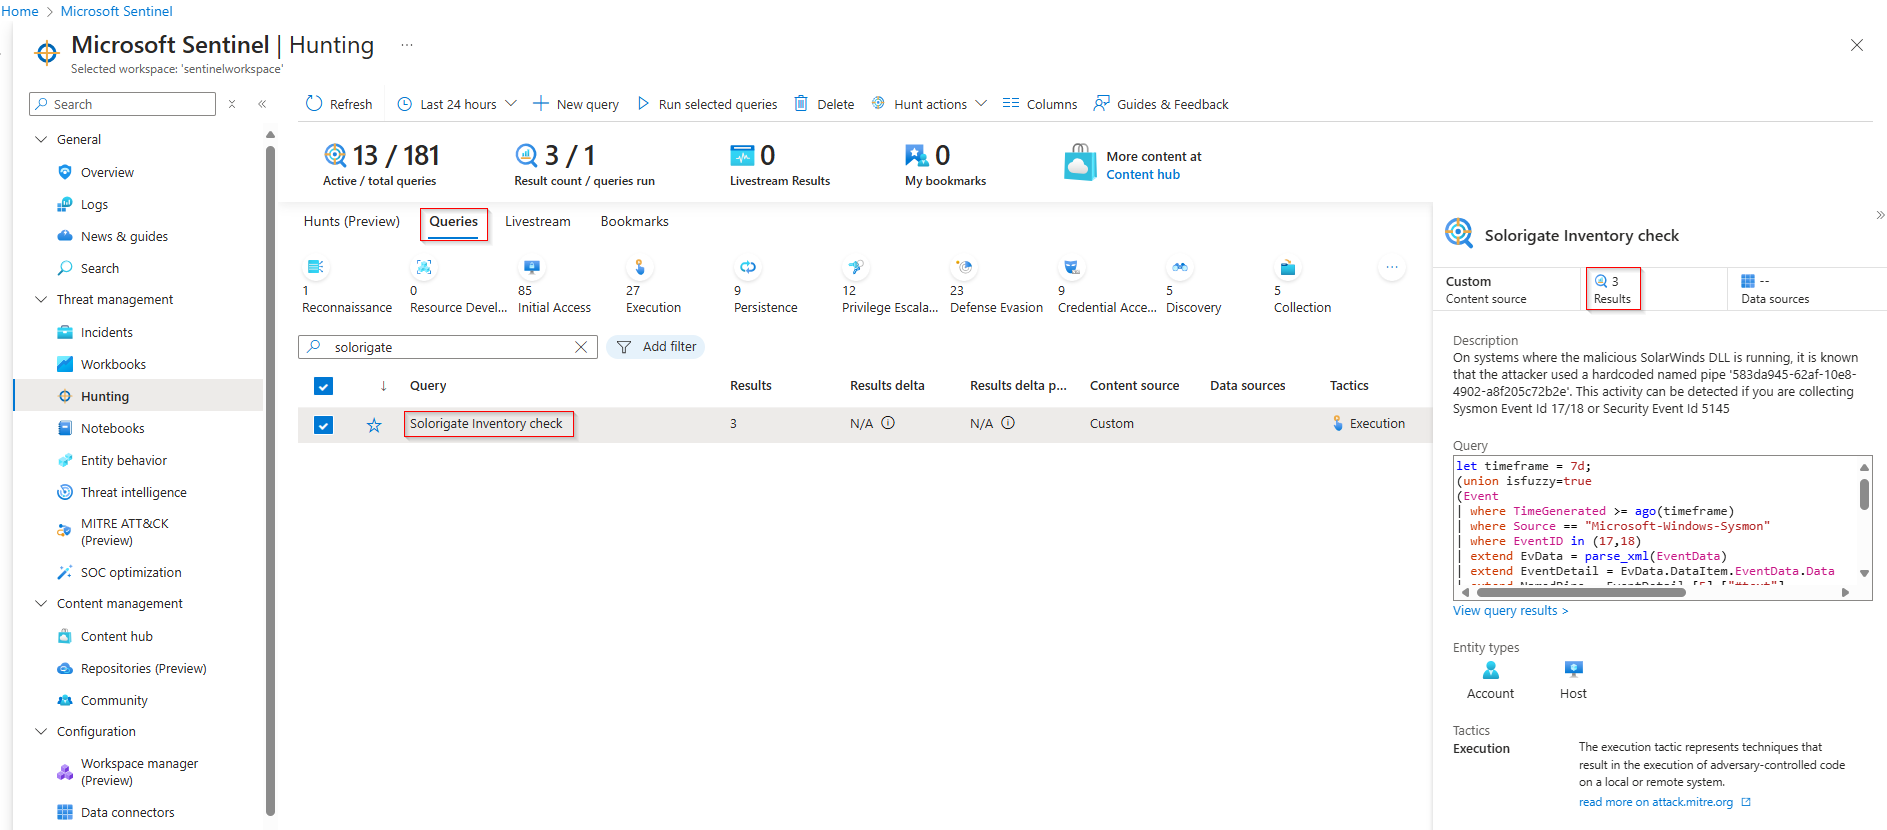Sort by the Query column arrow
This screenshot has height=830, width=1887.
[383, 386]
